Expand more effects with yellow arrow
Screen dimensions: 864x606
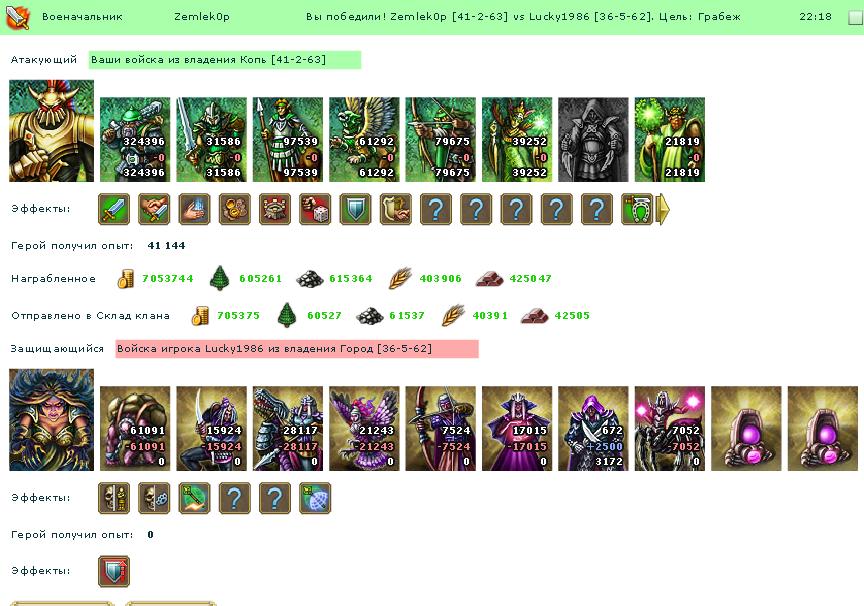tap(663, 209)
